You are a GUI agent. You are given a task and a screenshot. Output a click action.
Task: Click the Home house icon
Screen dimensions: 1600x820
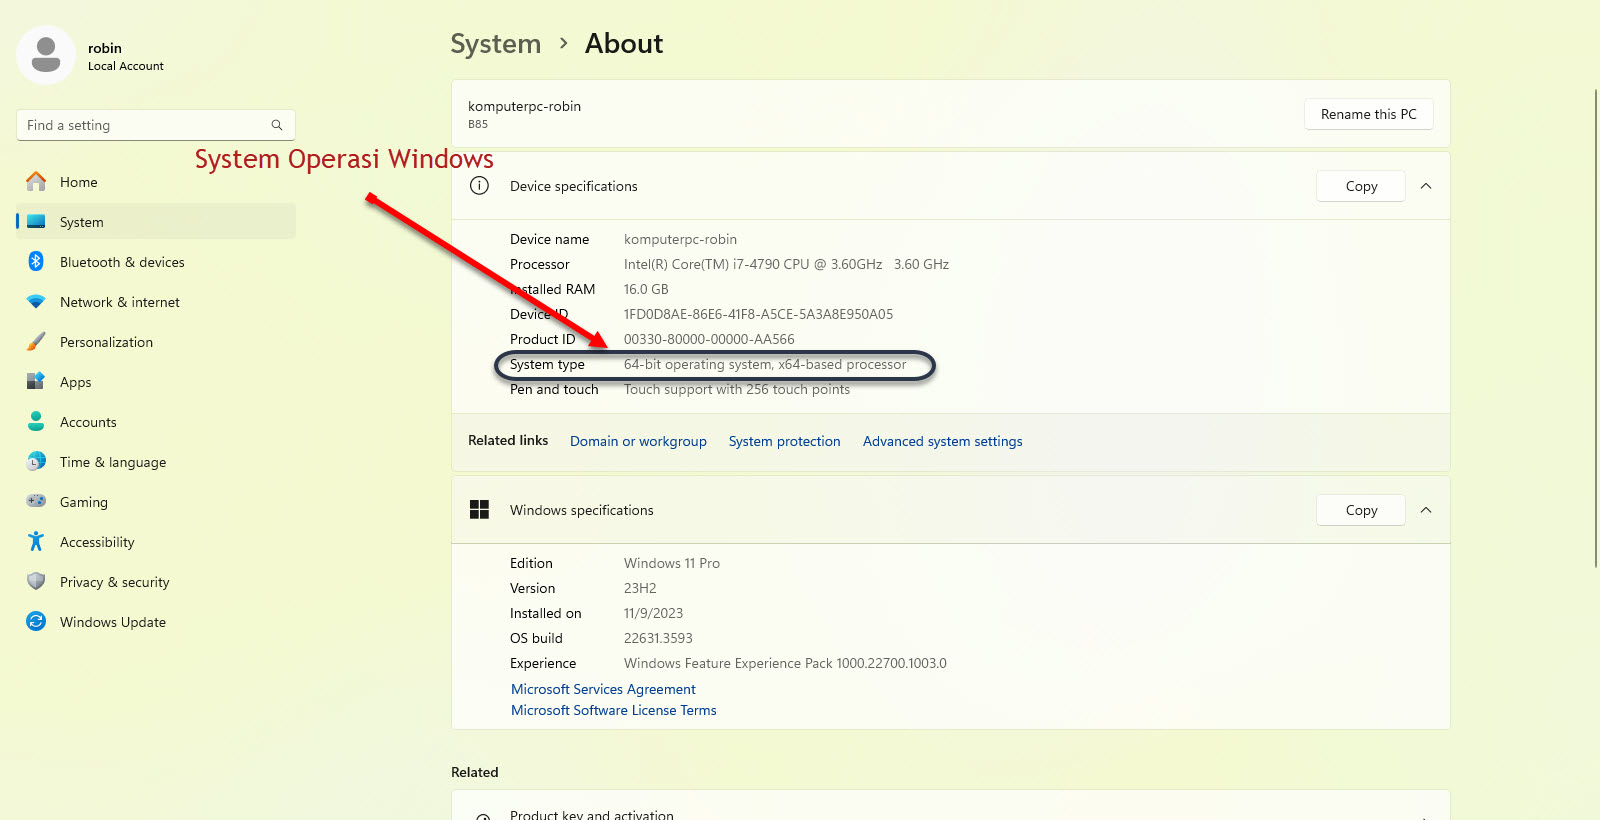36,181
